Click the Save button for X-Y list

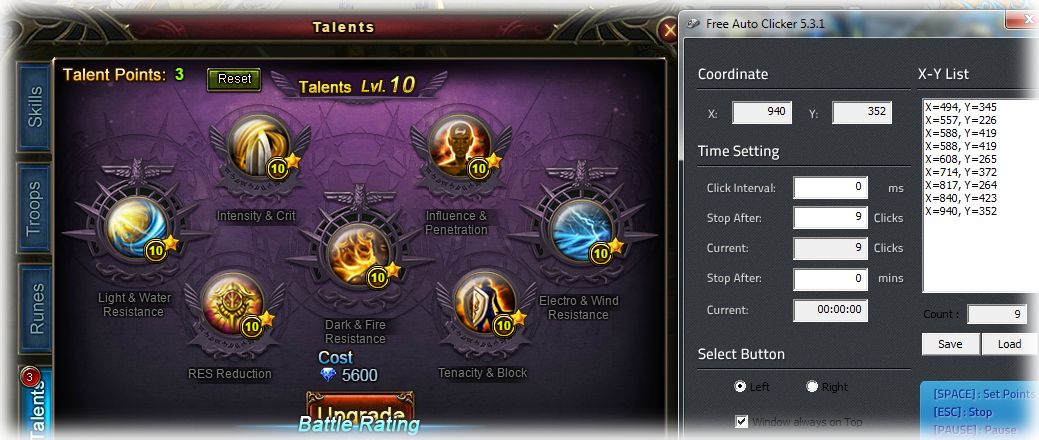951,344
